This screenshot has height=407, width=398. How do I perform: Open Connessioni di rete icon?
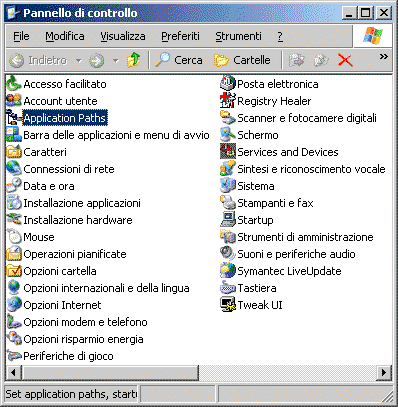[x=14, y=169]
